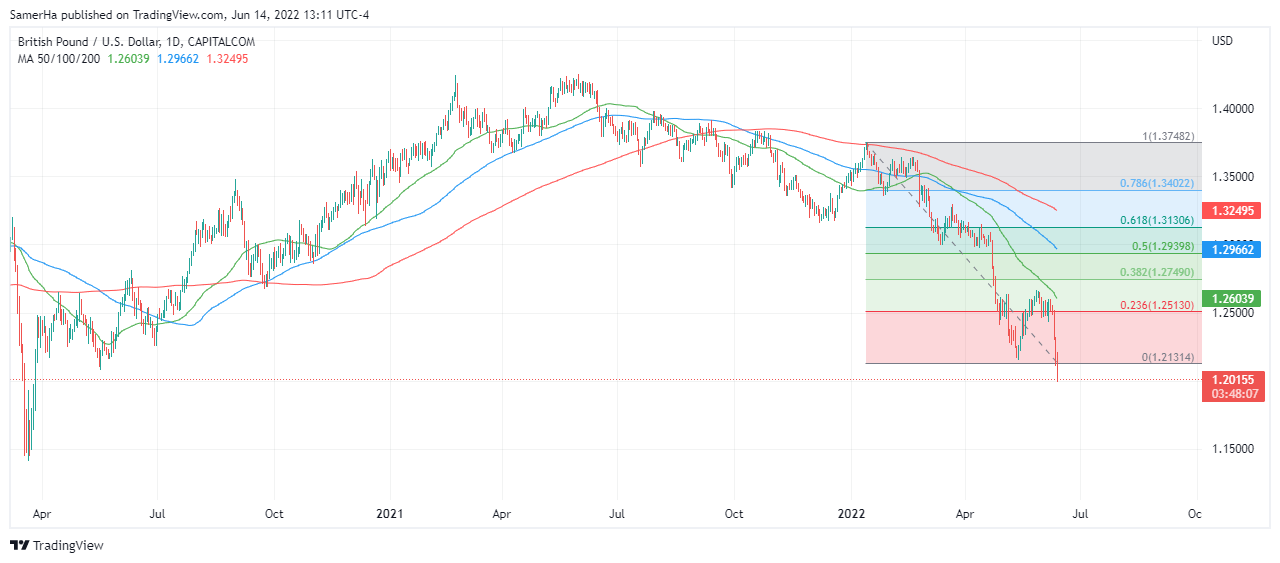Click the blue 1.29662 price axis tag
The height and width of the screenshot is (563, 1280).
tap(1234, 248)
